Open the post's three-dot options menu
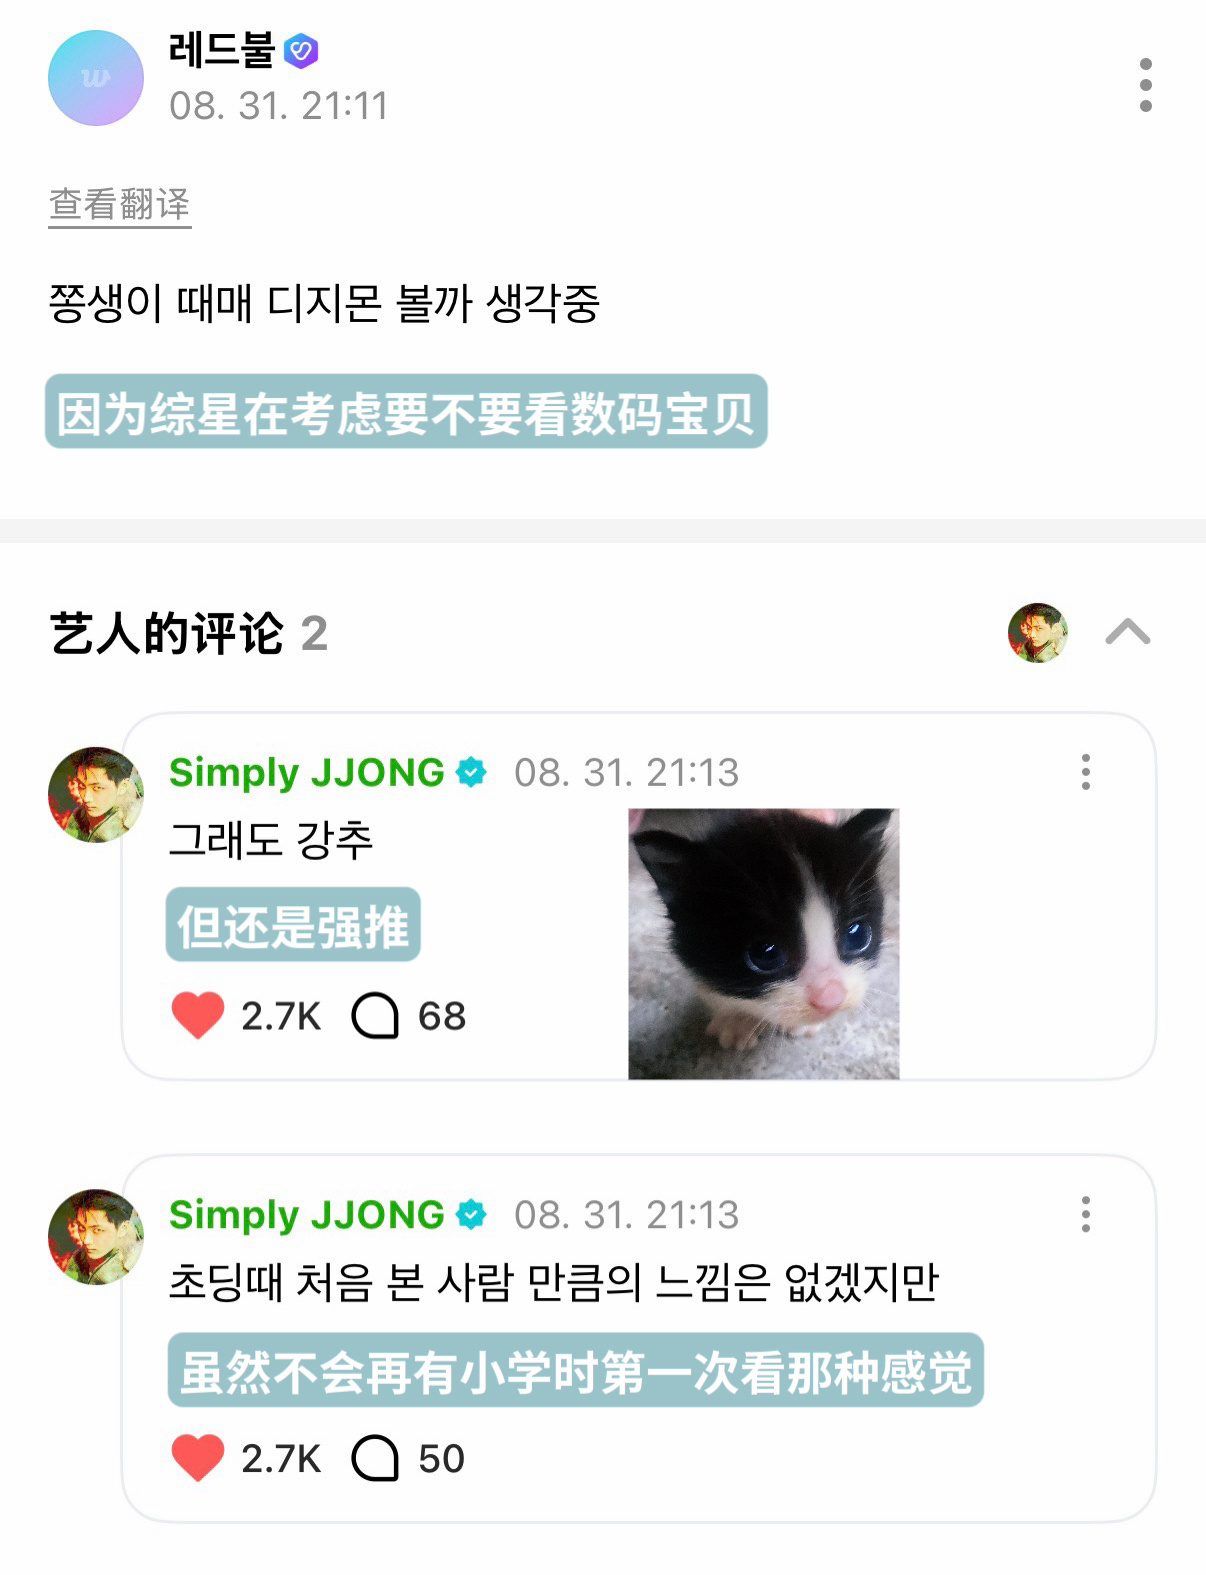This screenshot has width=1206, height=1575. click(1145, 85)
